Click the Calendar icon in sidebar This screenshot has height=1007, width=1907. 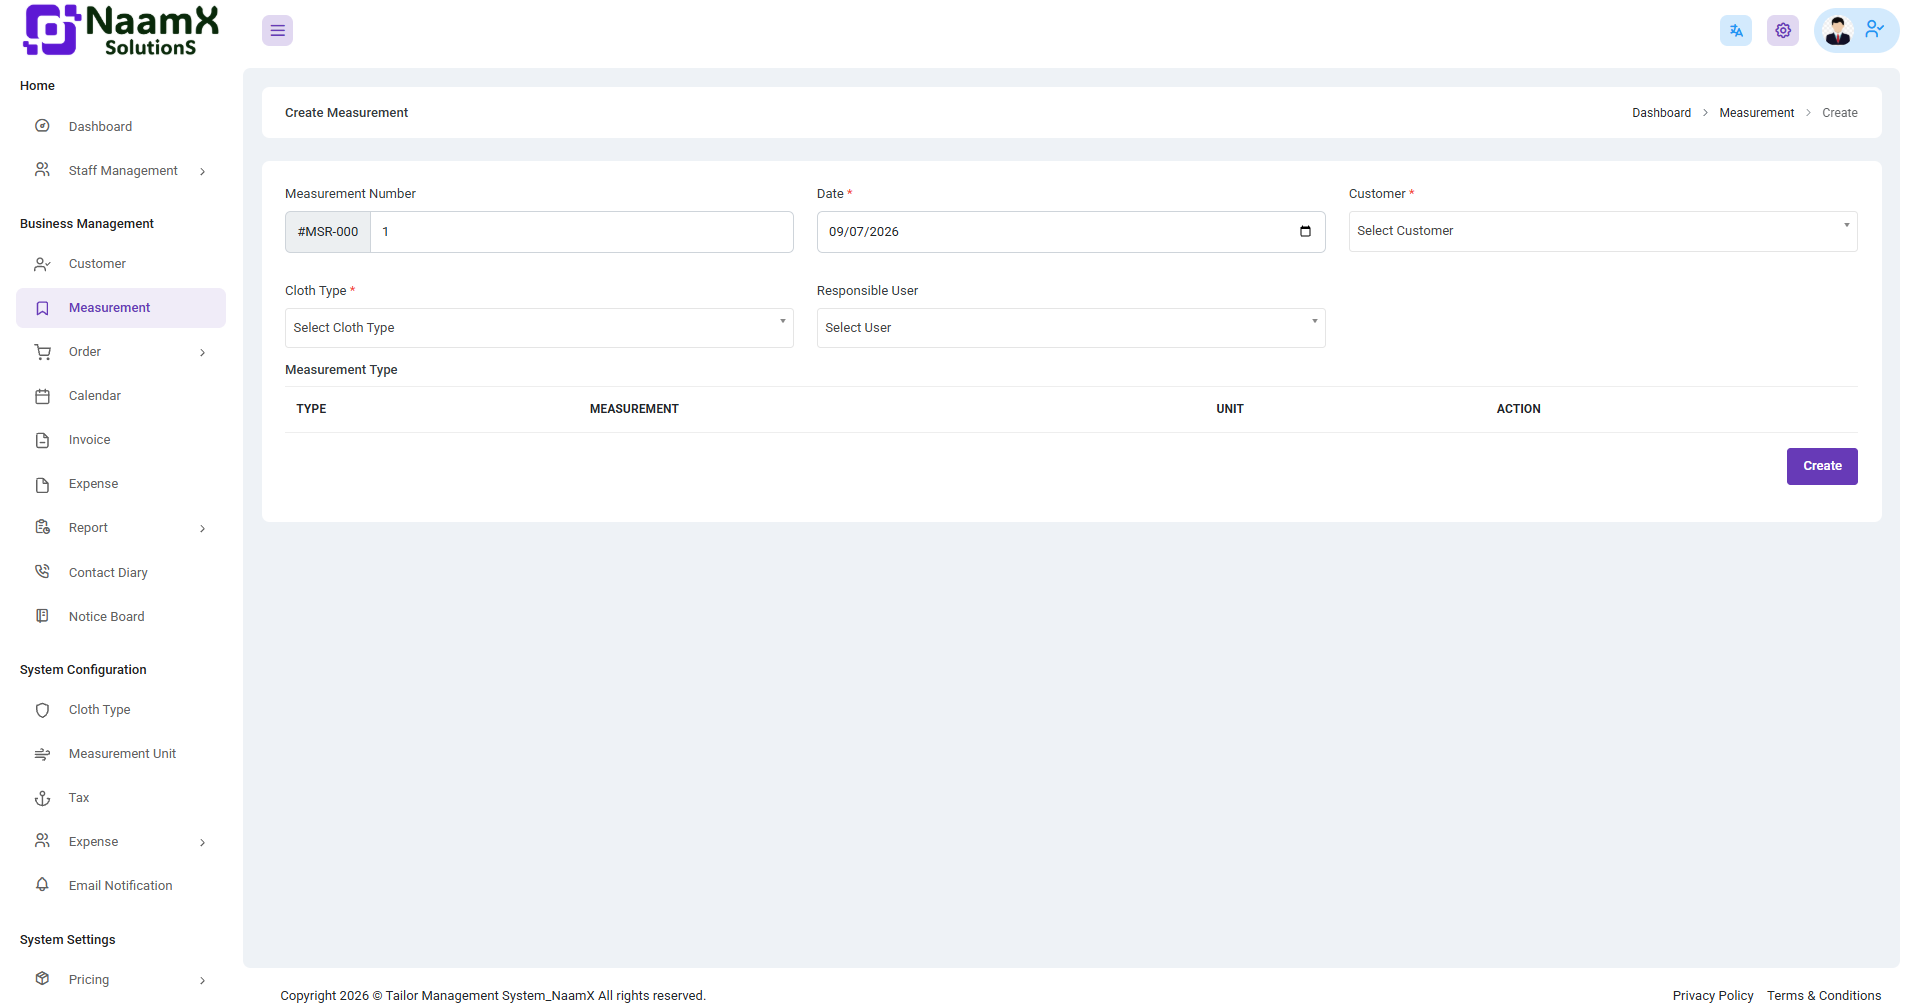[42, 396]
